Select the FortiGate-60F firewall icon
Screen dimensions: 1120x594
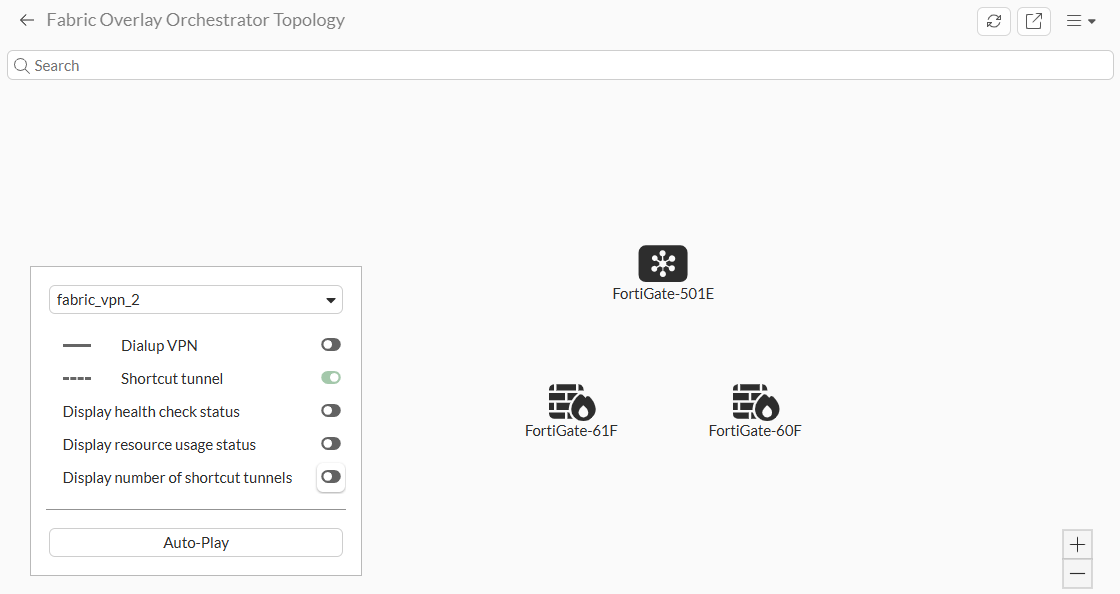click(755, 402)
